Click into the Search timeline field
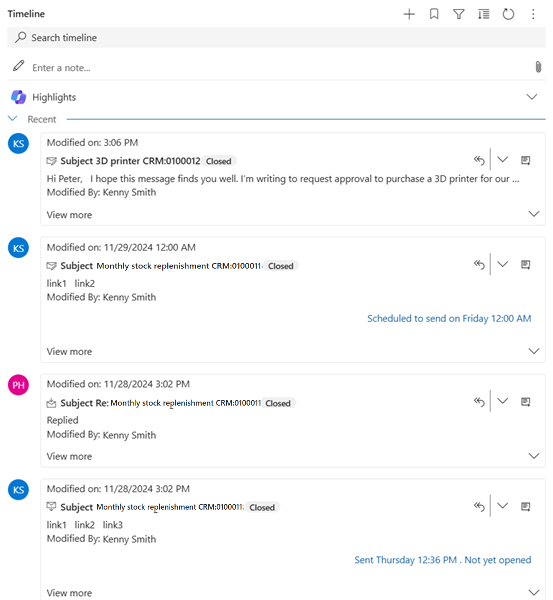The height and width of the screenshot is (600, 553). coord(276,38)
